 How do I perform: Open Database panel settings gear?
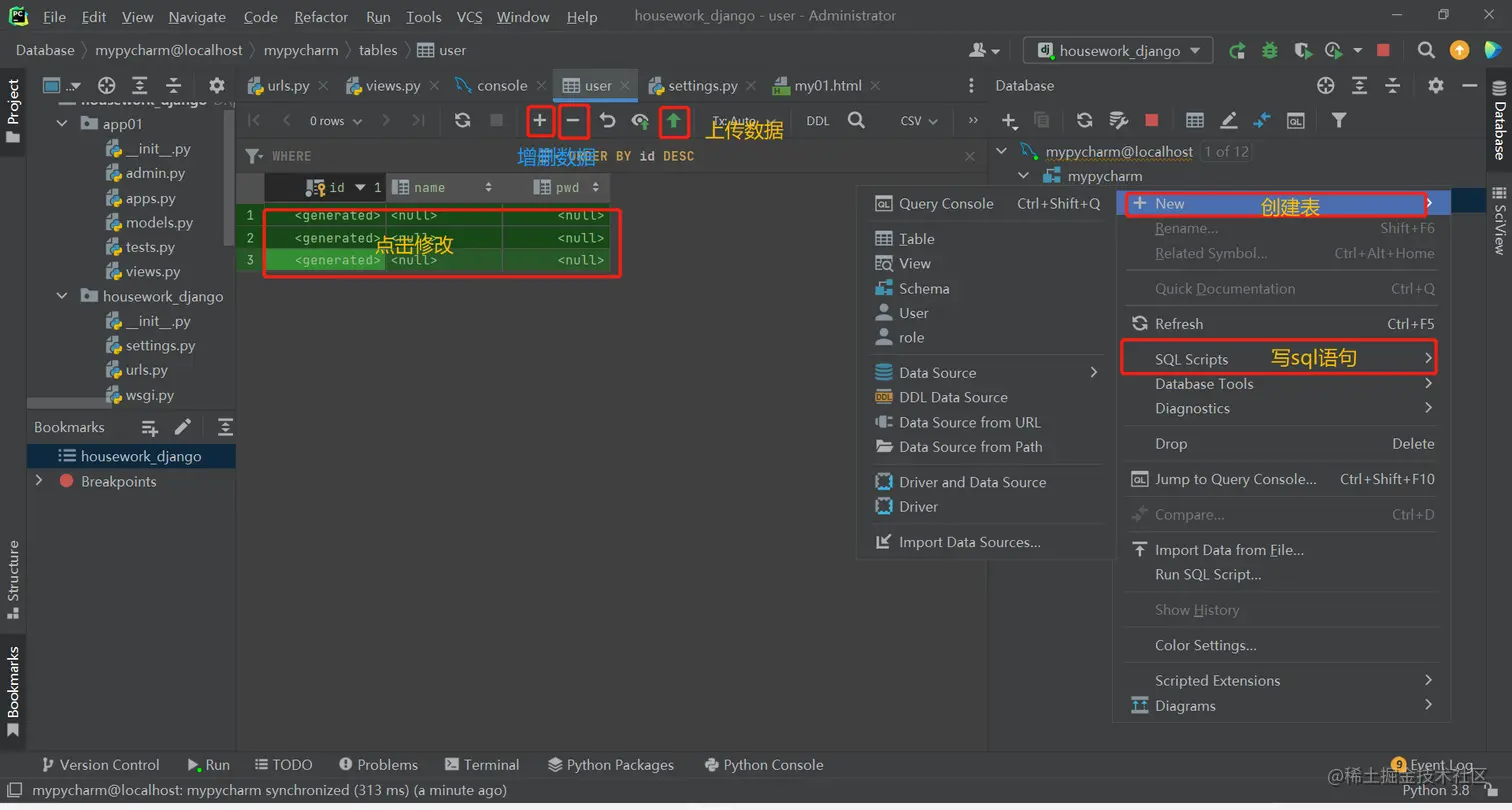click(1436, 86)
